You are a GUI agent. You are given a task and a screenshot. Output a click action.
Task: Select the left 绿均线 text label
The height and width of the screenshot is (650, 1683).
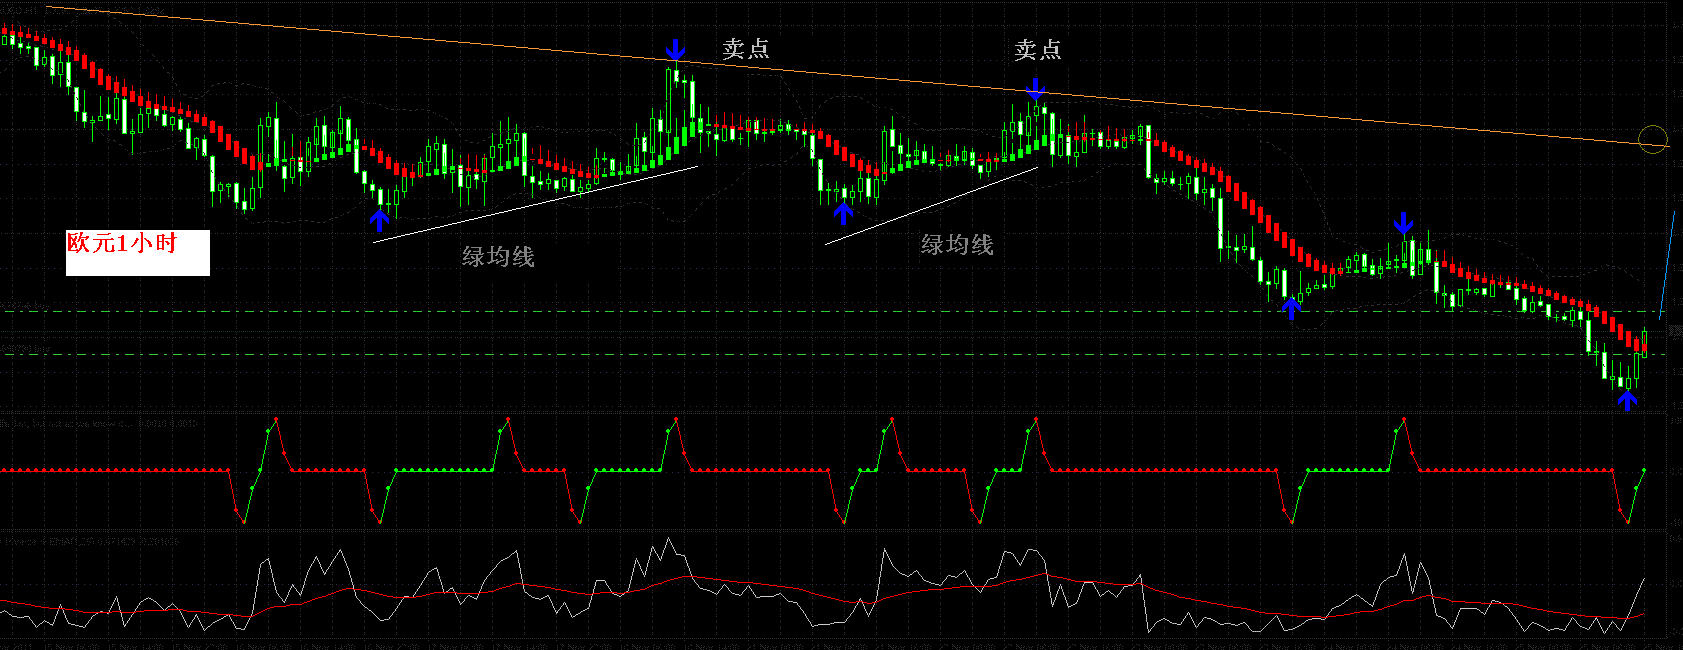click(498, 257)
